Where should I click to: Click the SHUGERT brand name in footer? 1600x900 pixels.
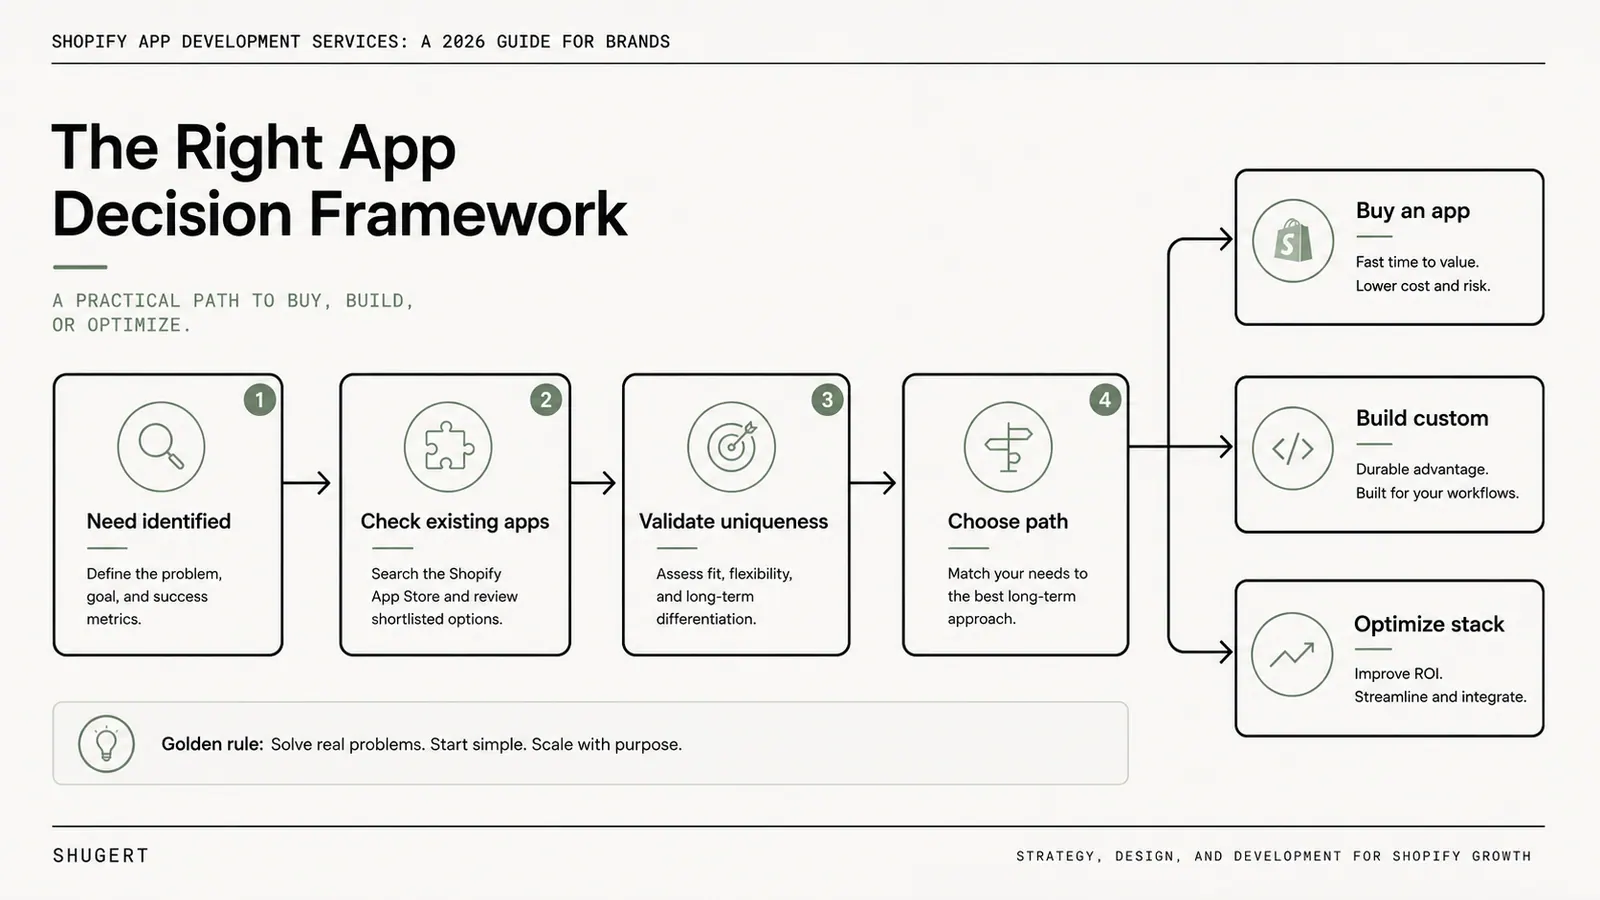[101, 856]
